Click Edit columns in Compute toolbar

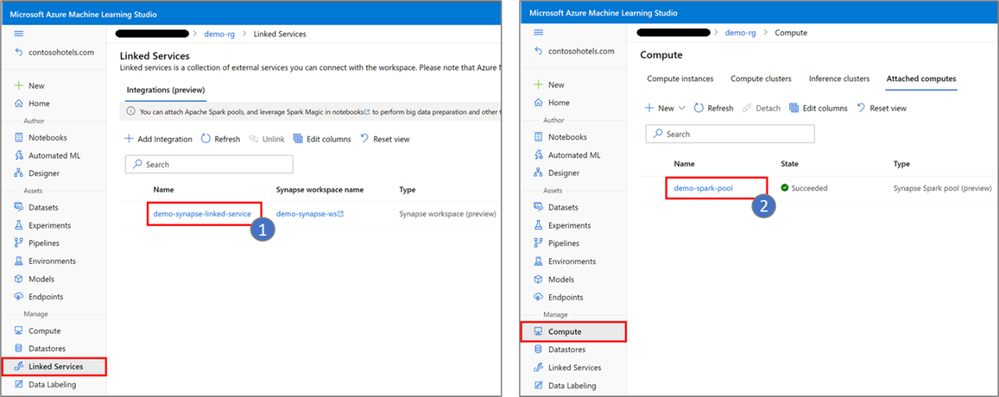tap(818, 108)
